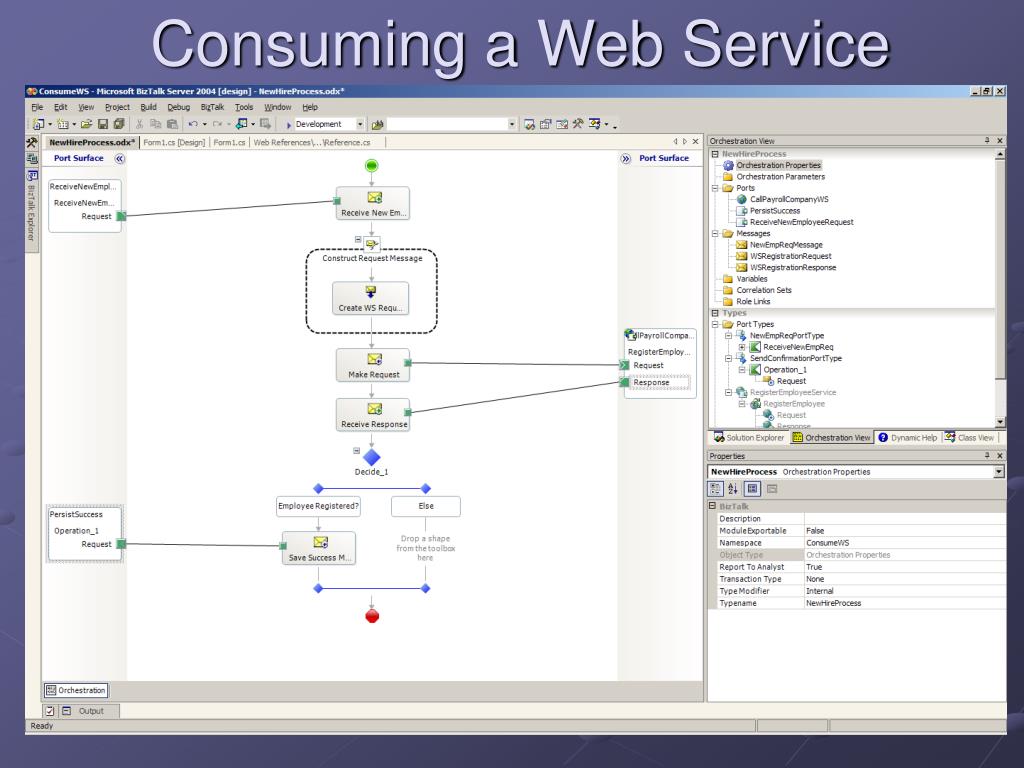Select the Correlation Sets folder
Viewport: 1024px width, 768px height.
tap(757, 290)
